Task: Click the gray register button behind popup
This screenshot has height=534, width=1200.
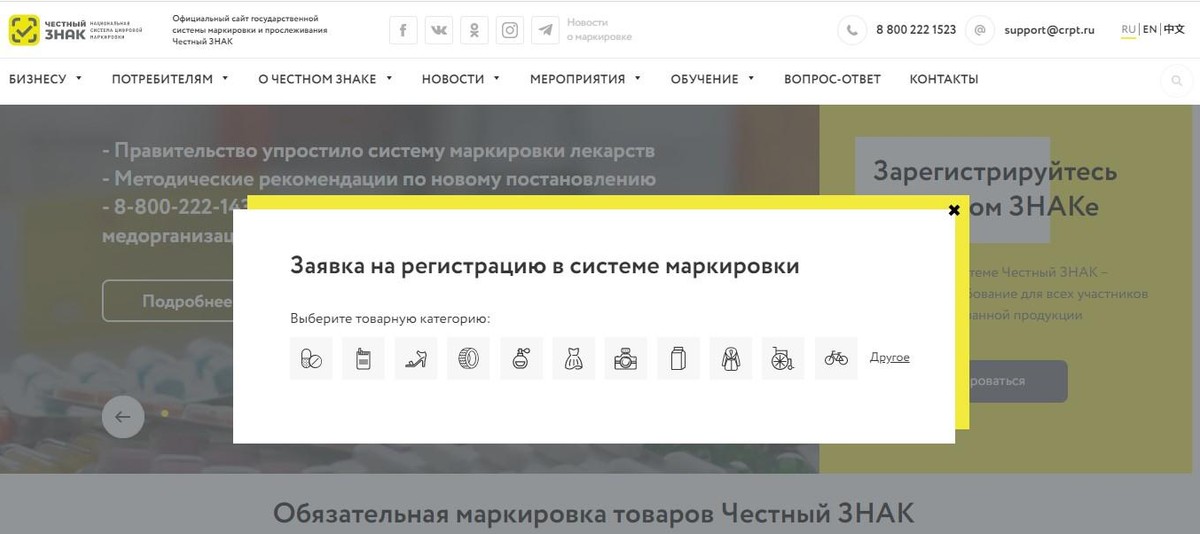Action: point(1011,381)
